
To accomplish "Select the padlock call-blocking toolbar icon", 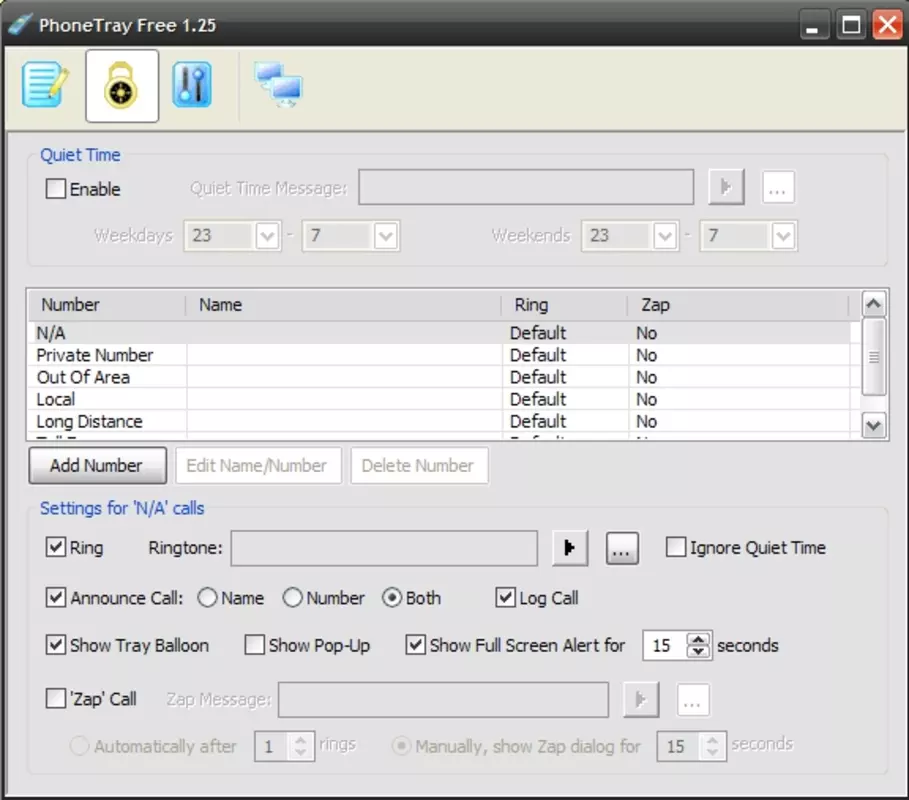I will point(122,86).
